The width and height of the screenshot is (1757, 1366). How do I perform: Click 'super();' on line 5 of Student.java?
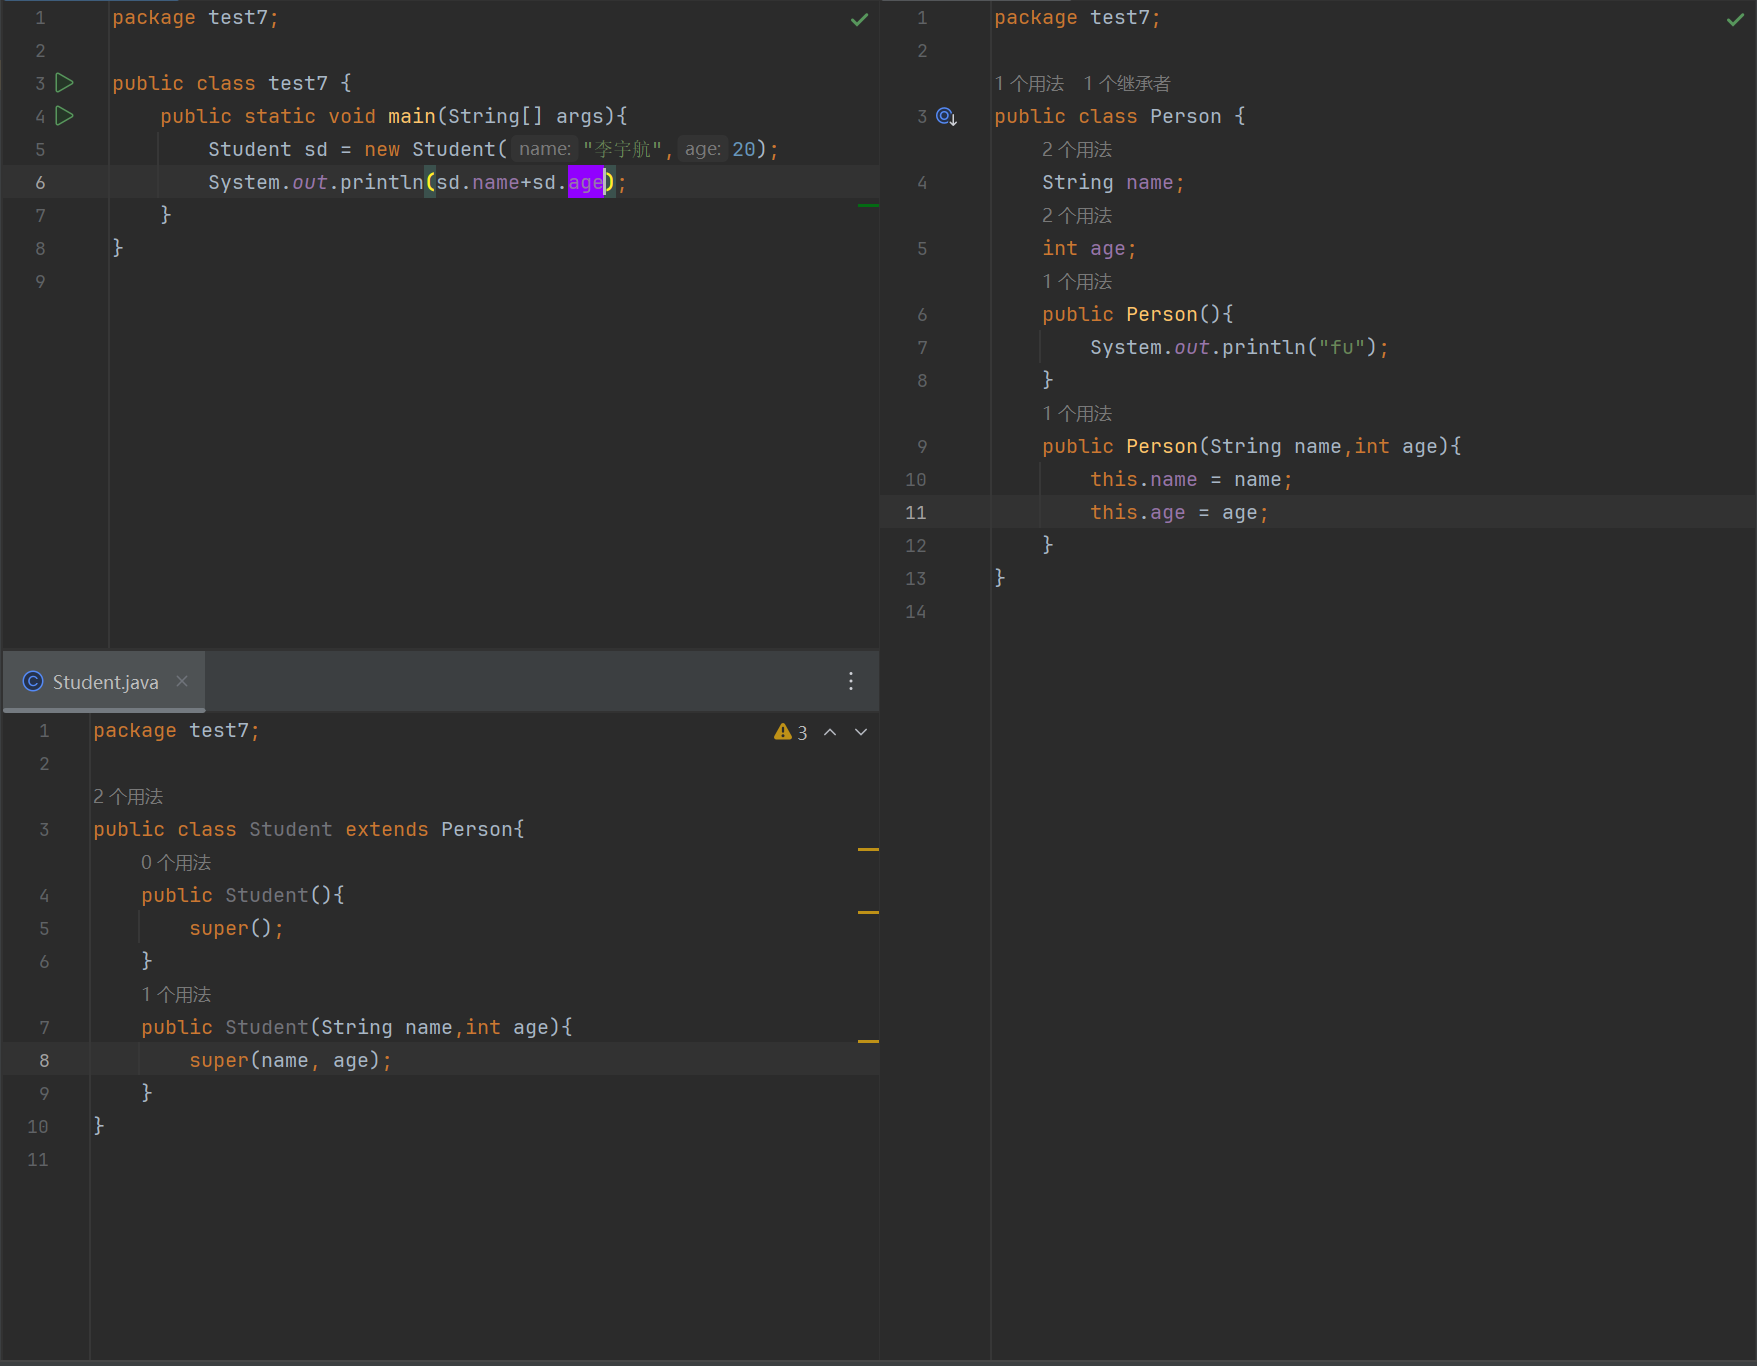coord(237,928)
